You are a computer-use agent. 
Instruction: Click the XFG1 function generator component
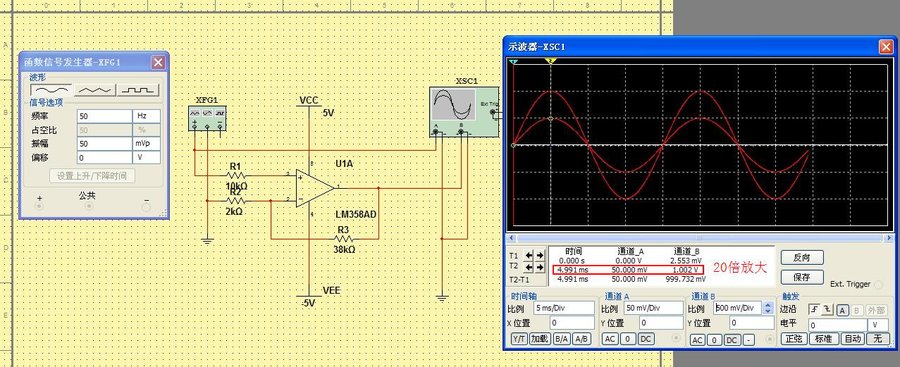[x=207, y=118]
